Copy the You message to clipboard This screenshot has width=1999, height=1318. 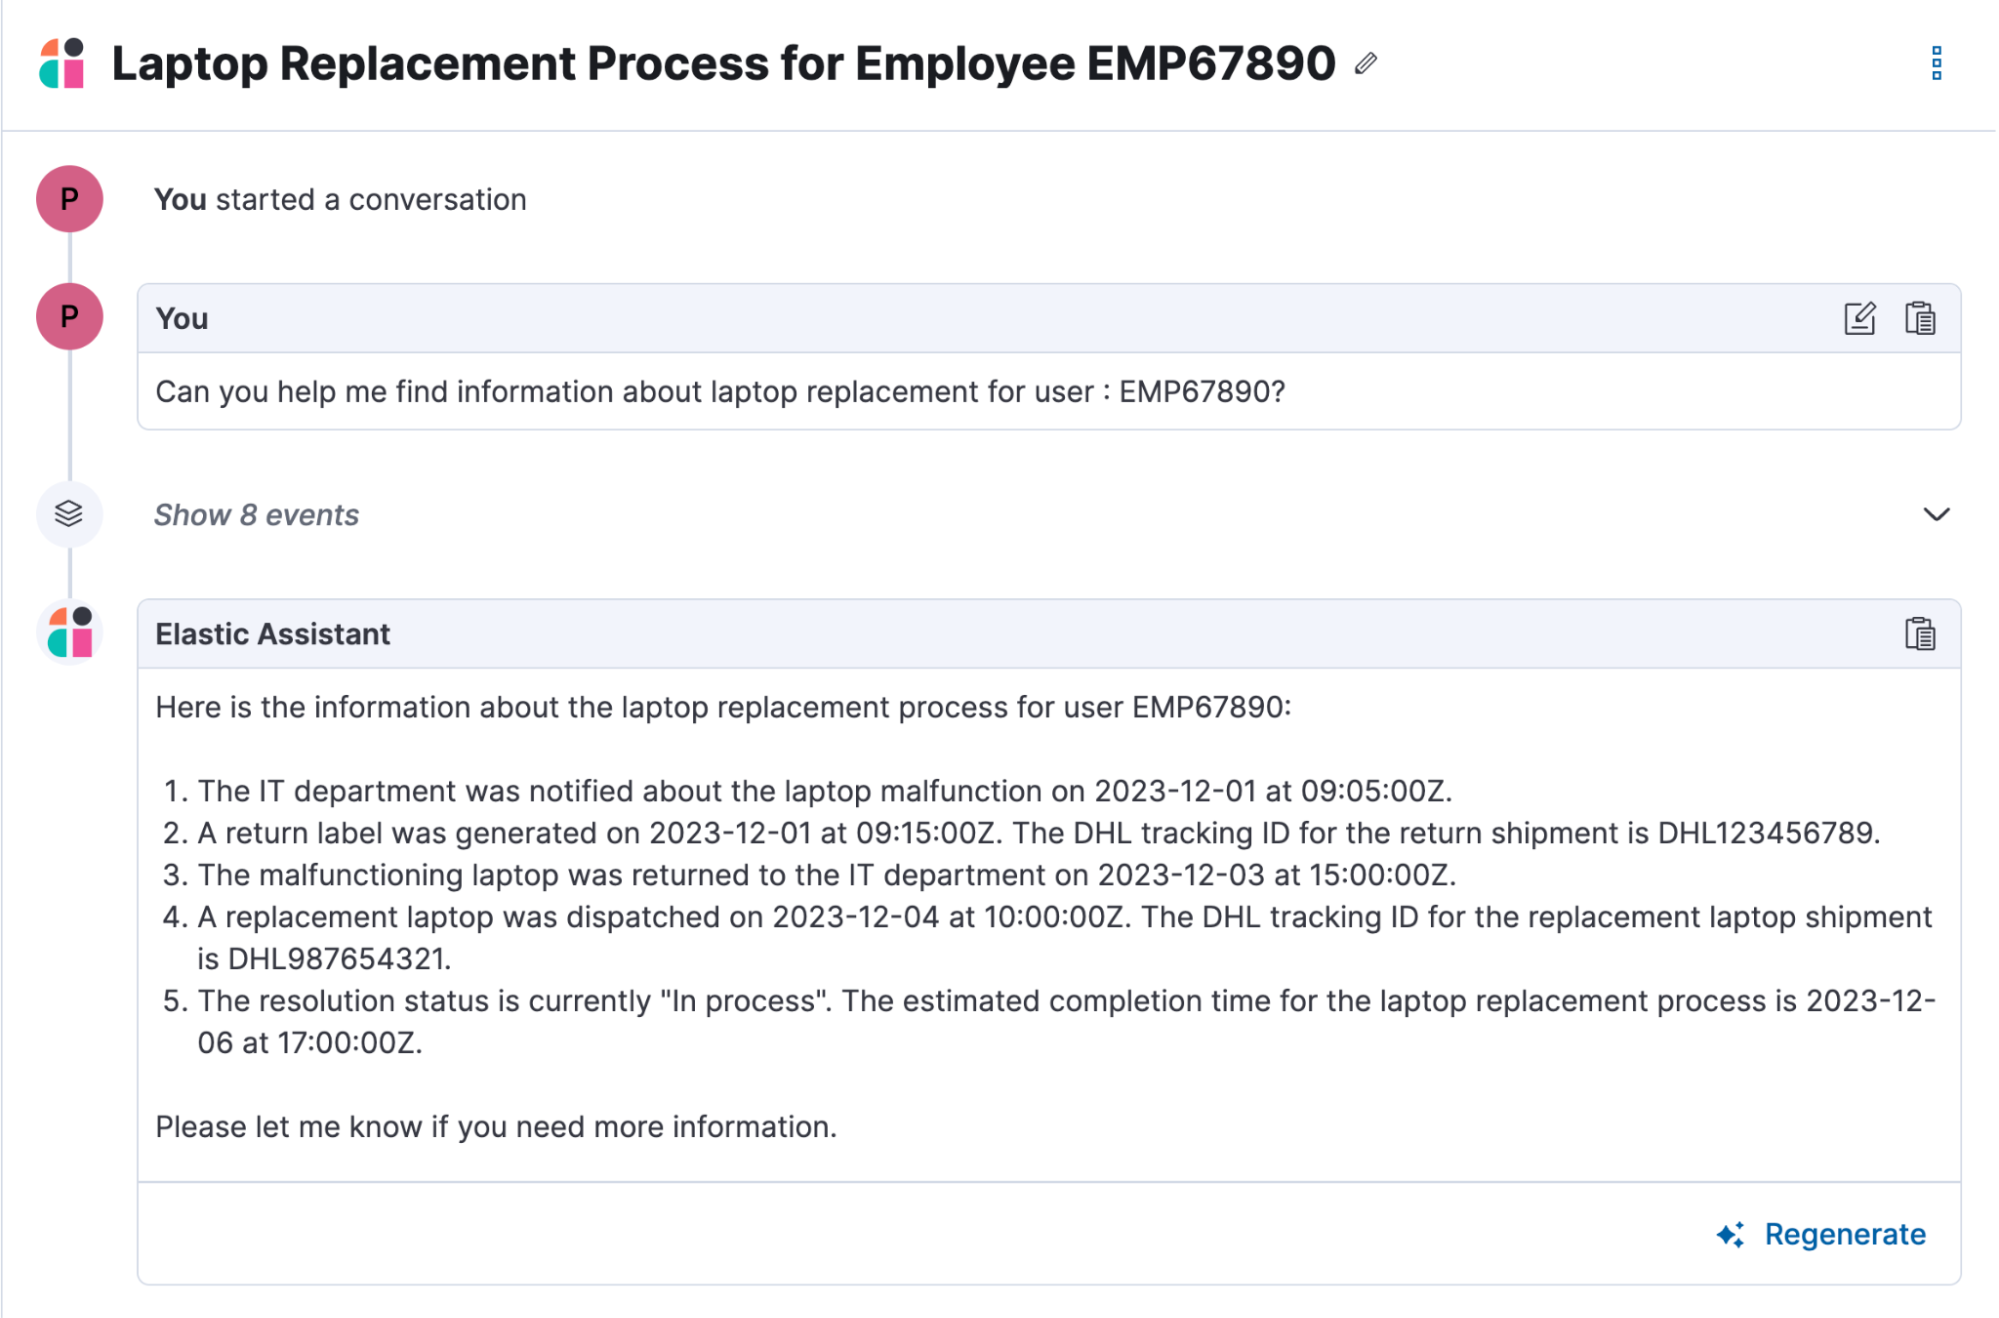(1920, 318)
